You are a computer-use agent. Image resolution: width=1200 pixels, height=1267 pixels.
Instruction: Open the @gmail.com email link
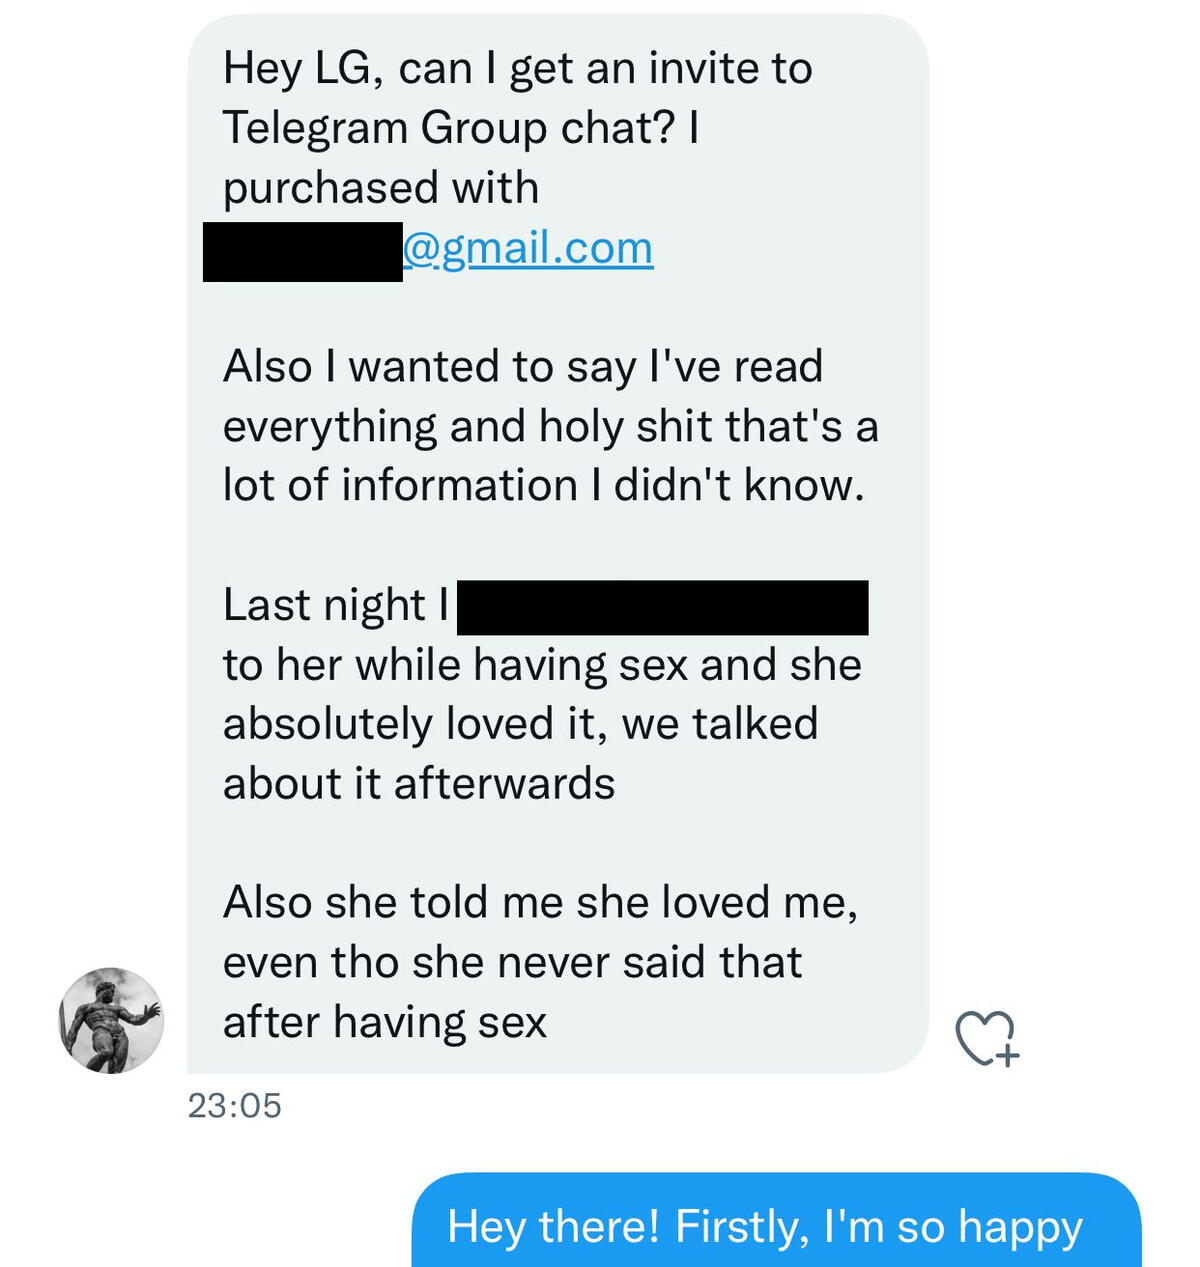tap(528, 248)
